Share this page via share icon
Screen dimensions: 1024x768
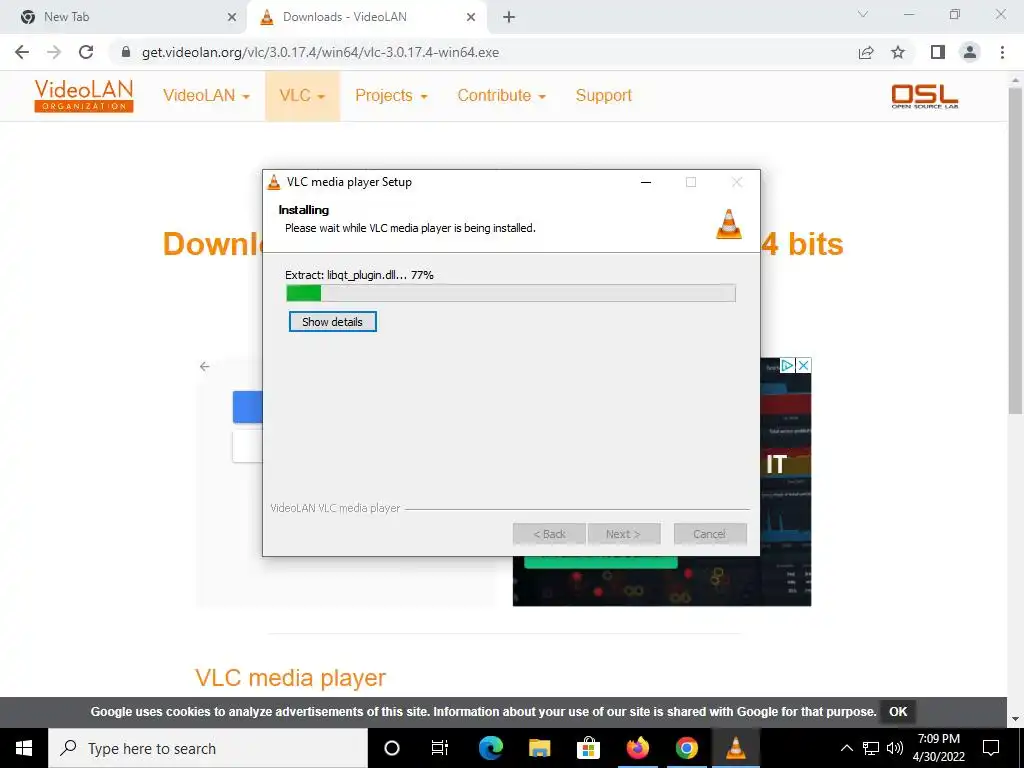click(866, 52)
